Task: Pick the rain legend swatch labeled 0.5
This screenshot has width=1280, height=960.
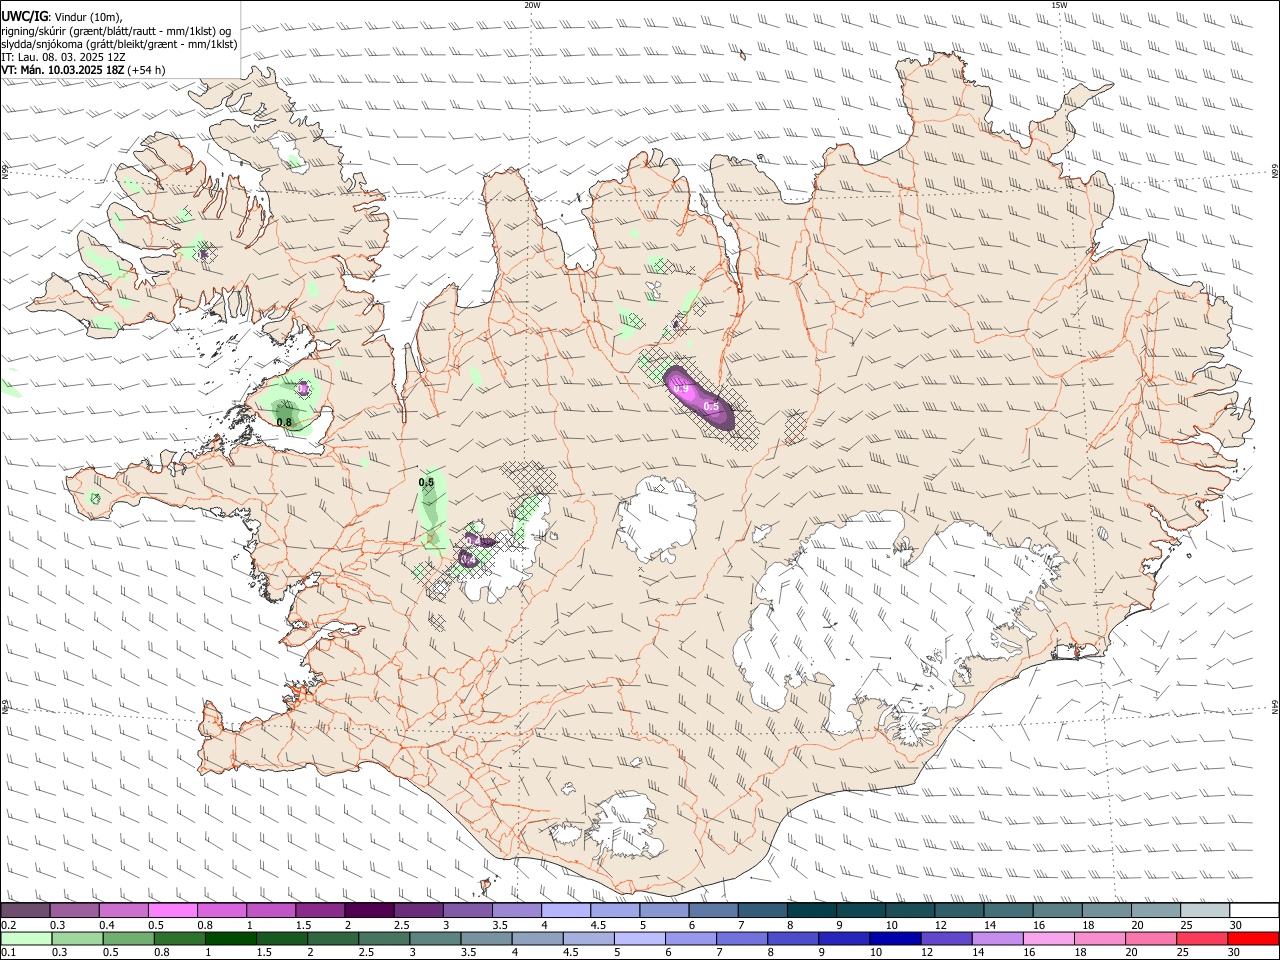Action: point(128,938)
